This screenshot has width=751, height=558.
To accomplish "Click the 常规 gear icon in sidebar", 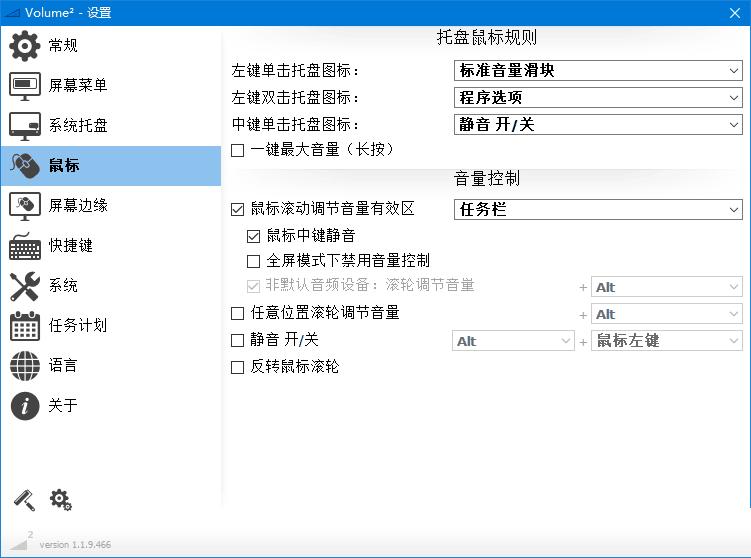I will click(25, 46).
